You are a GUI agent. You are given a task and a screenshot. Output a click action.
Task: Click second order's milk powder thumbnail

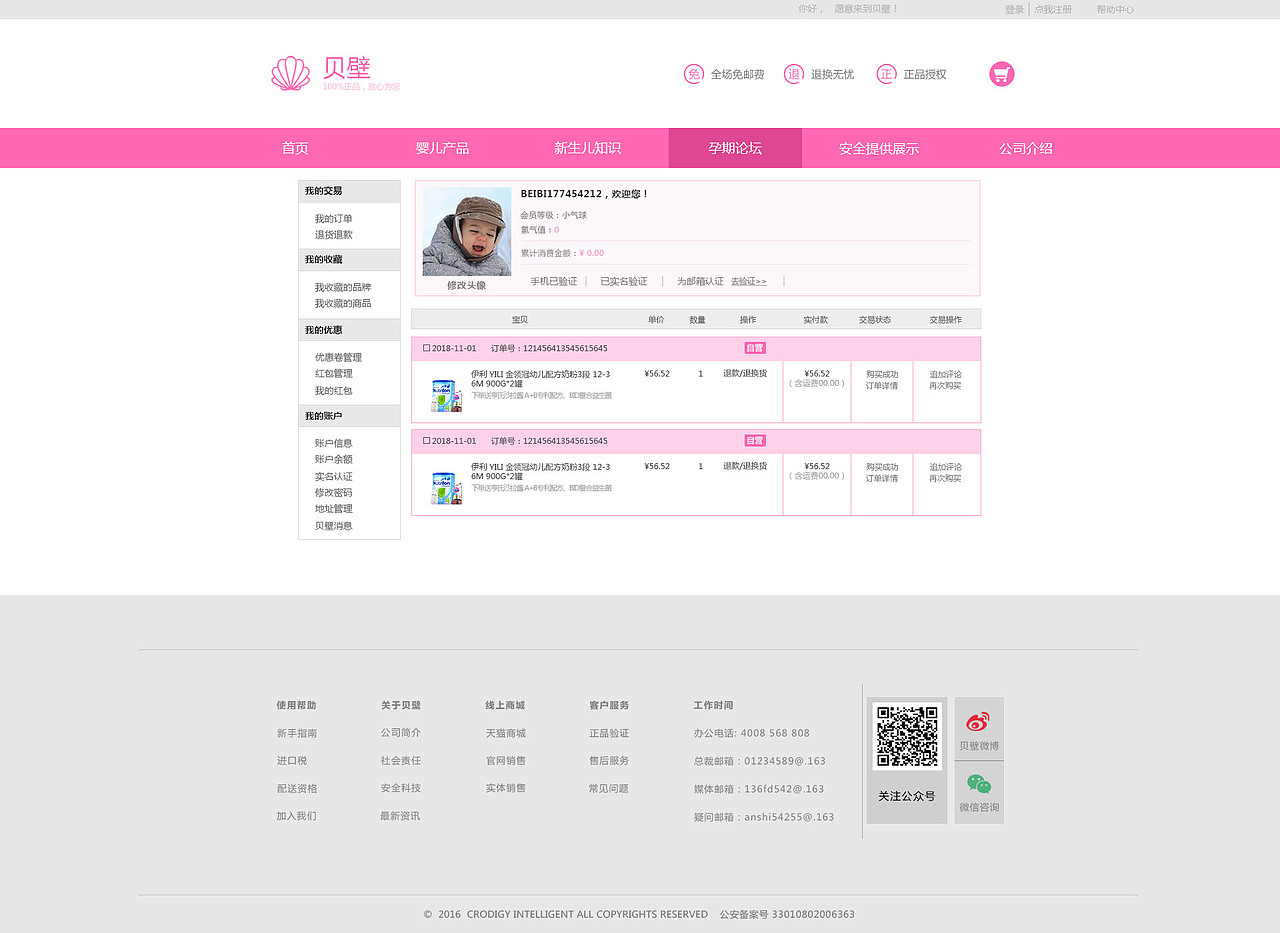point(446,488)
